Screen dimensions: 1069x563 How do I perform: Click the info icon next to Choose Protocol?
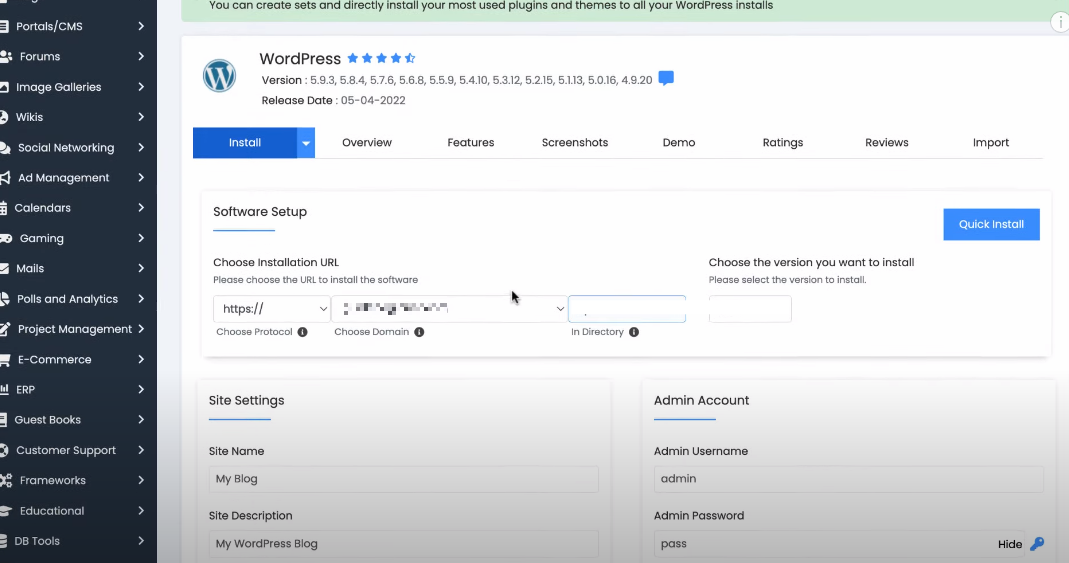(x=303, y=332)
